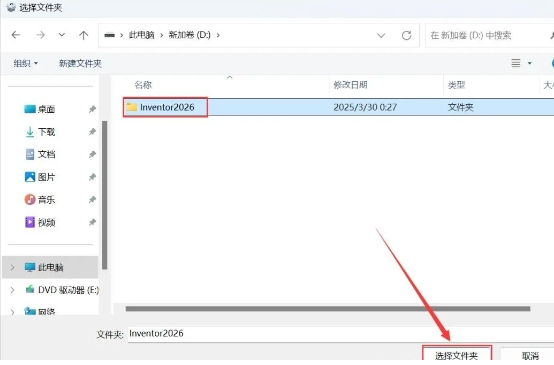Click 新建文件夹 button
This screenshot has width=554, height=365.
(80, 64)
